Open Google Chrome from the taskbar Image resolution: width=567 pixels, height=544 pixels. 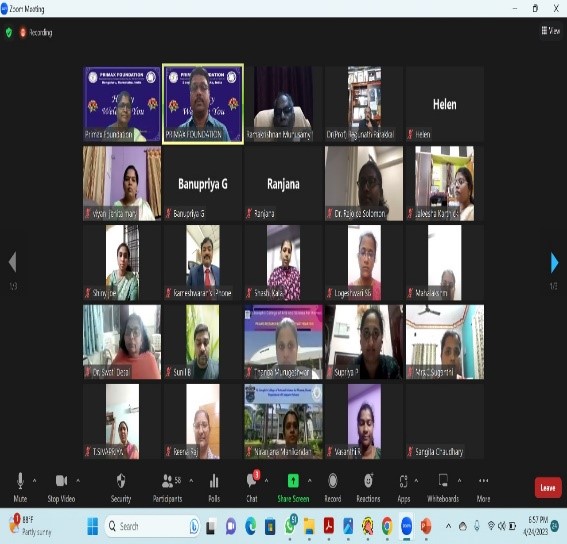pyautogui.click(x=387, y=526)
